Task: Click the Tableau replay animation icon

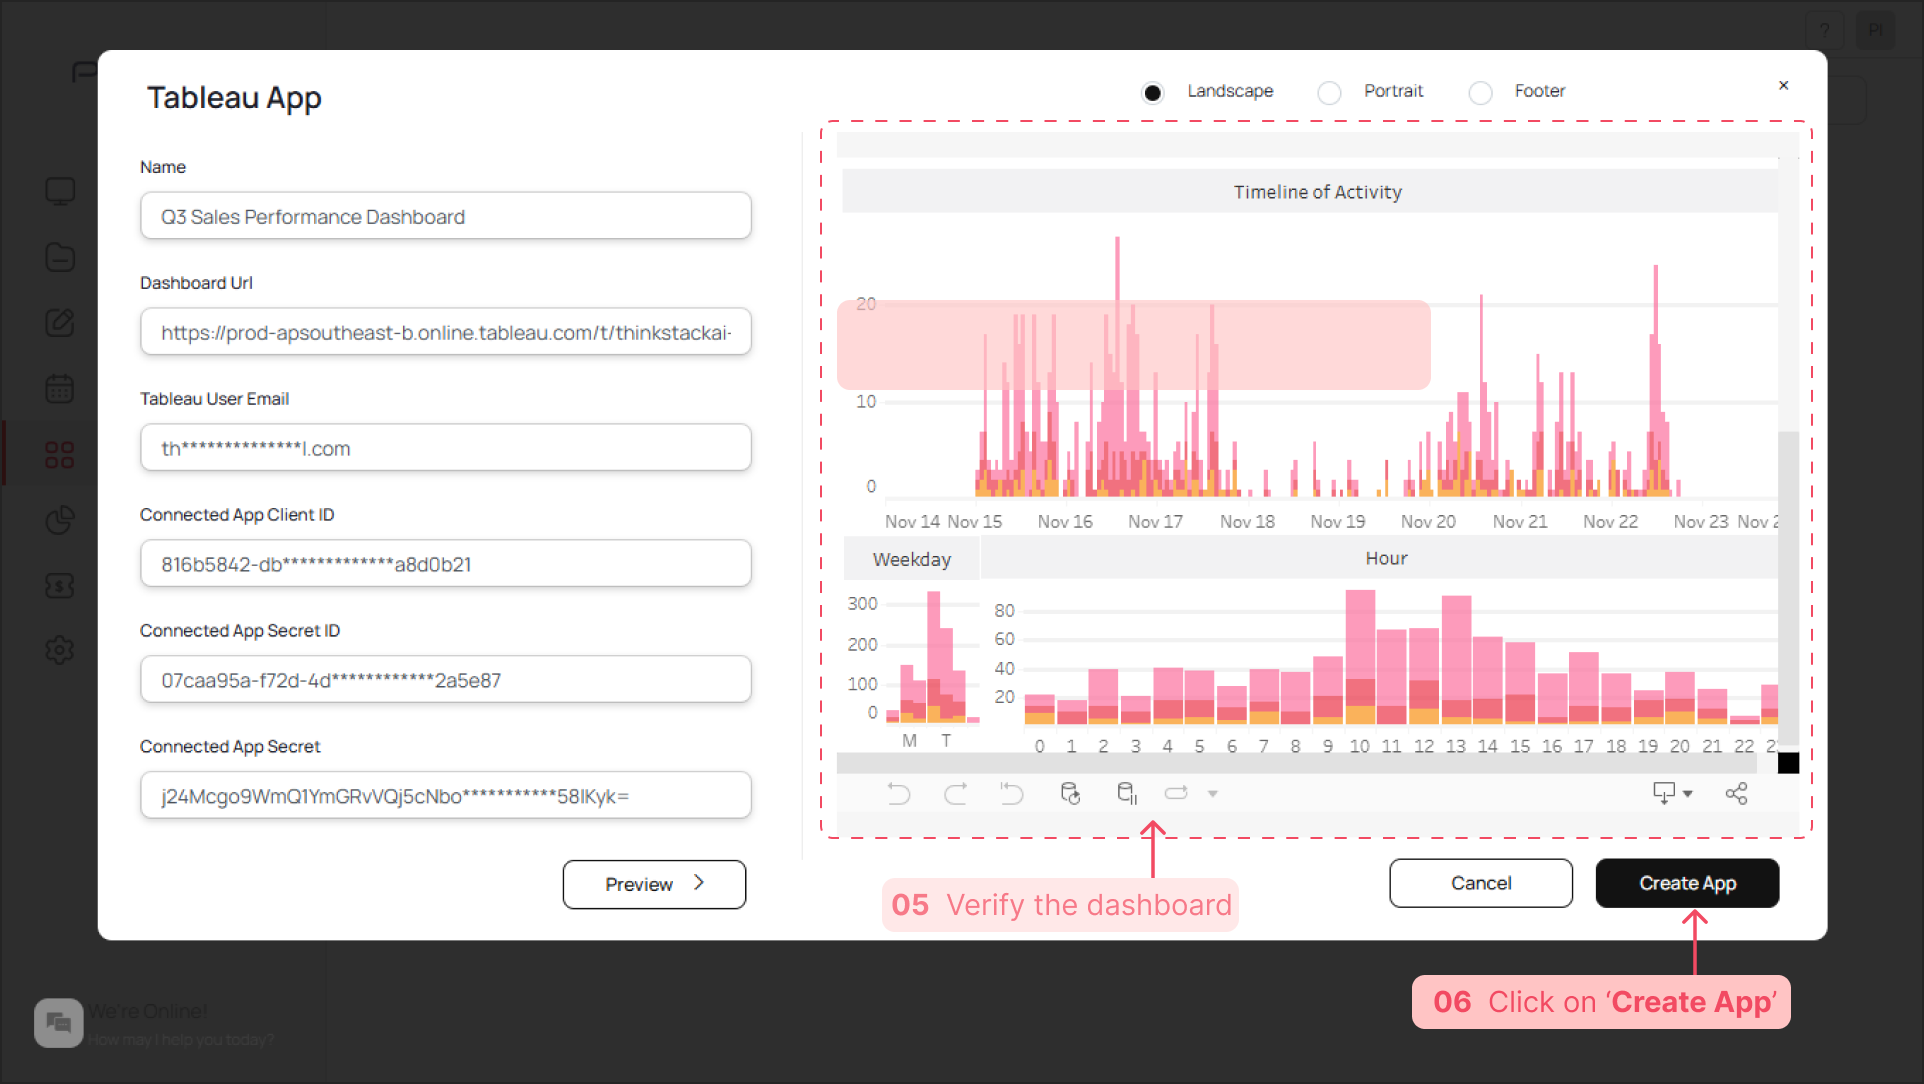Action: 1176,794
